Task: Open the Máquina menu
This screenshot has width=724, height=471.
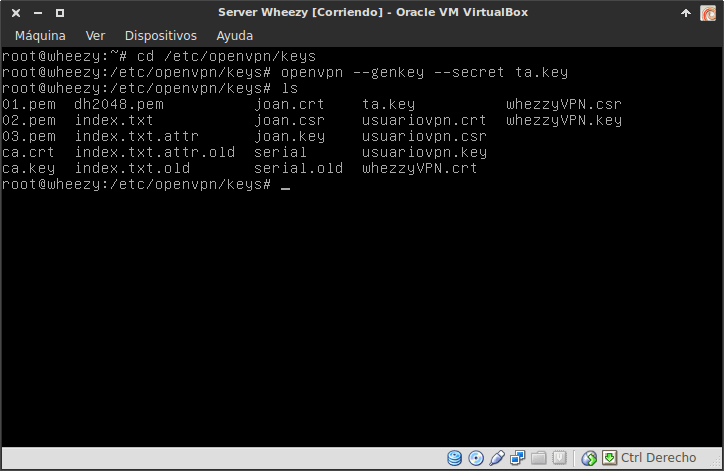Action: [40, 35]
